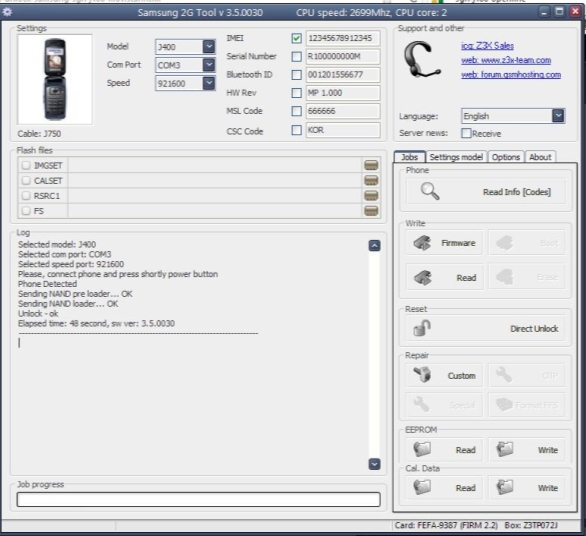The image size is (586, 536).
Task: Open the forum.gsmhosting.com link
Action: coord(511,75)
